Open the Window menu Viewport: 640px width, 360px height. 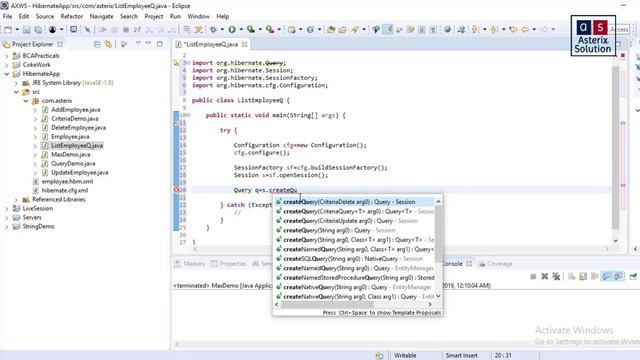(x=198, y=16)
